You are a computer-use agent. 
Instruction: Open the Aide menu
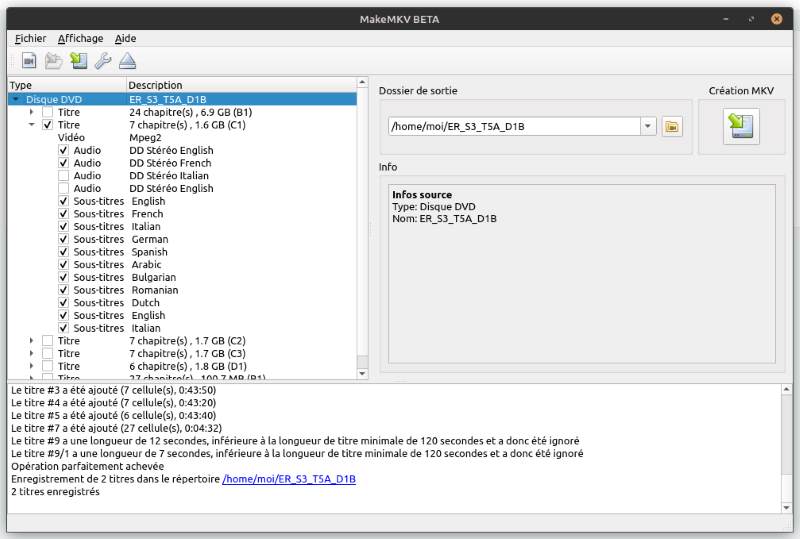tap(126, 38)
